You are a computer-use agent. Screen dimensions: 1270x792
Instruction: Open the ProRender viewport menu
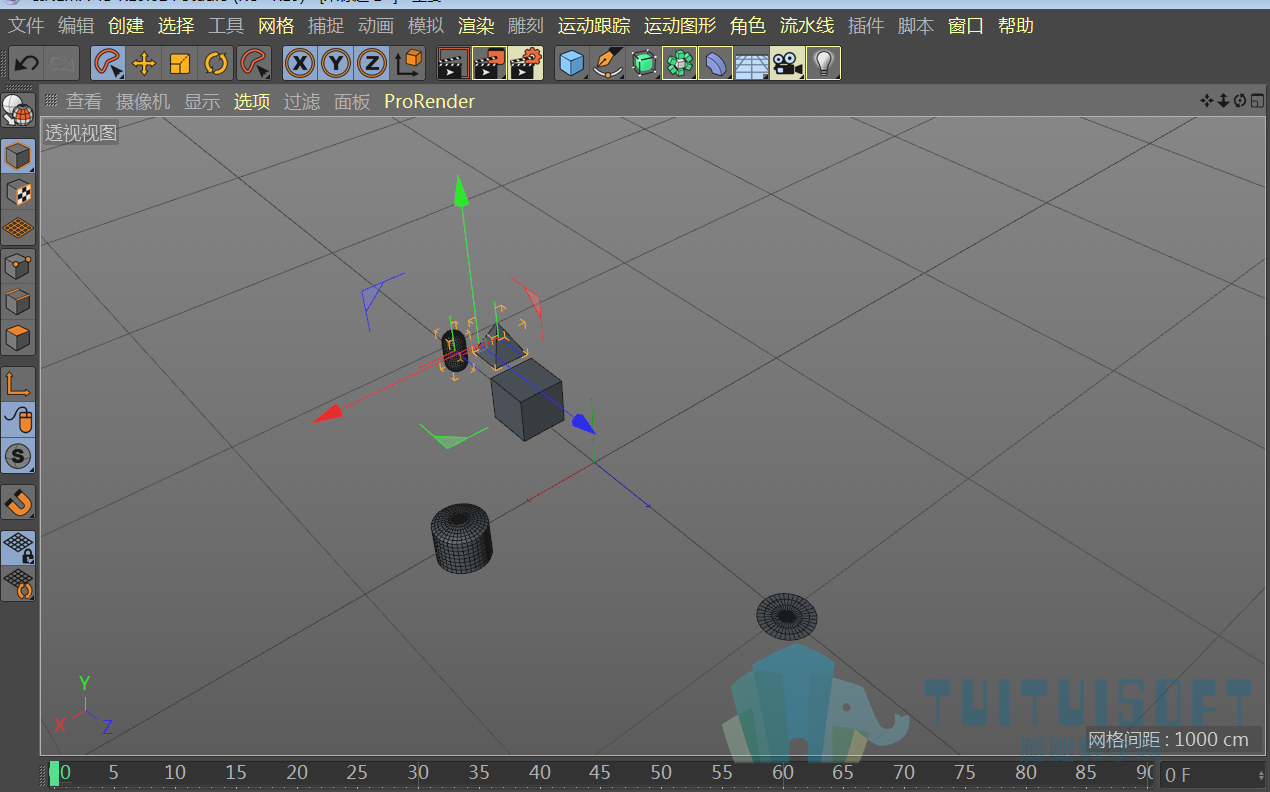(430, 102)
